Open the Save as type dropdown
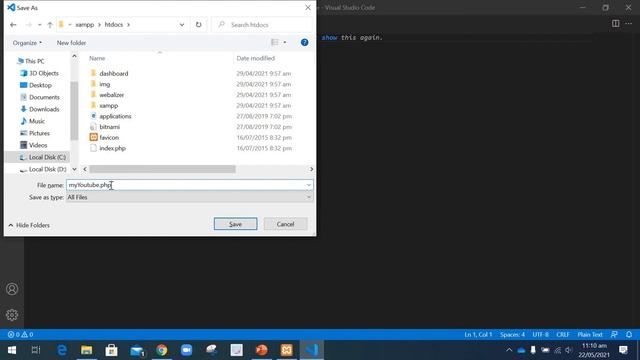This screenshot has height=360, width=640. click(190, 197)
